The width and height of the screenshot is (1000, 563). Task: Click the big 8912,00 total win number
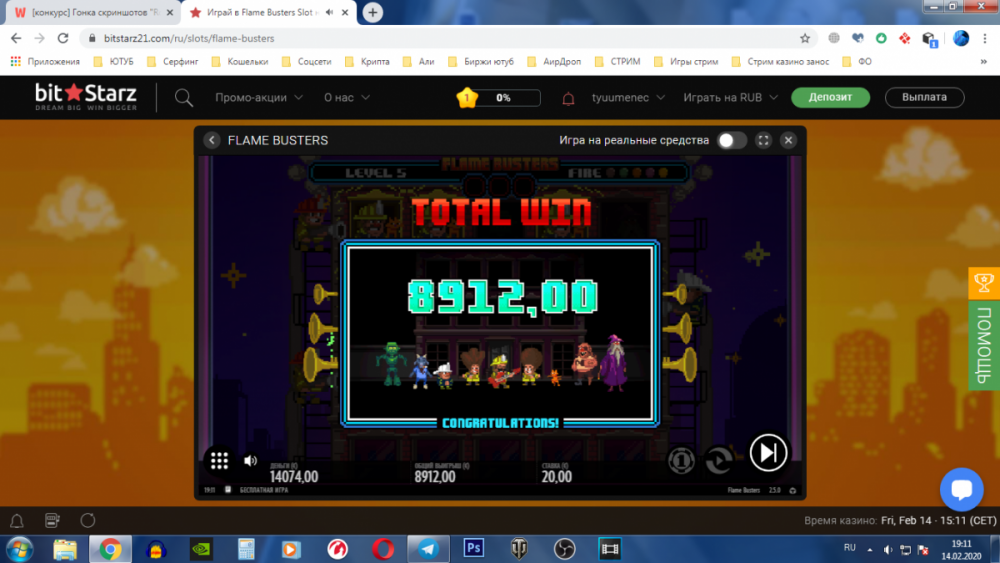[x=503, y=297]
